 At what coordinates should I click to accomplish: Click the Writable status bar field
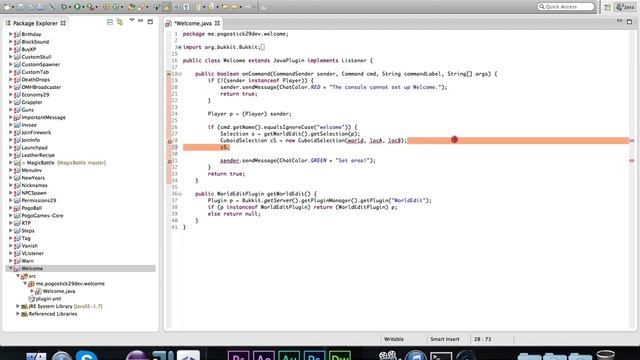click(x=393, y=339)
